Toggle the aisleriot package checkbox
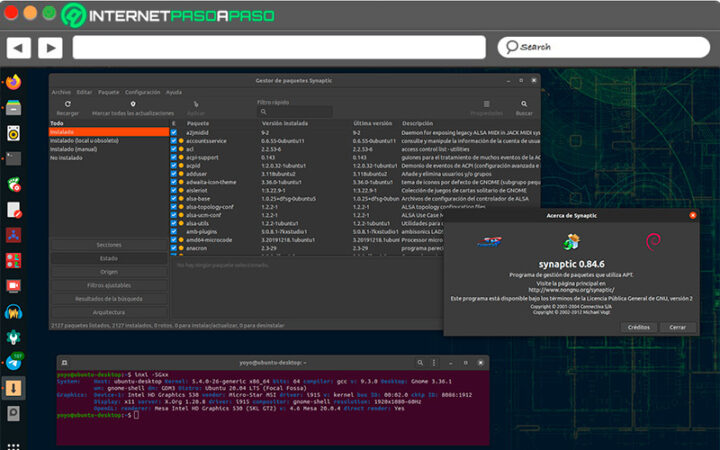Screen dimensions: 720x450 click(174, 190)
